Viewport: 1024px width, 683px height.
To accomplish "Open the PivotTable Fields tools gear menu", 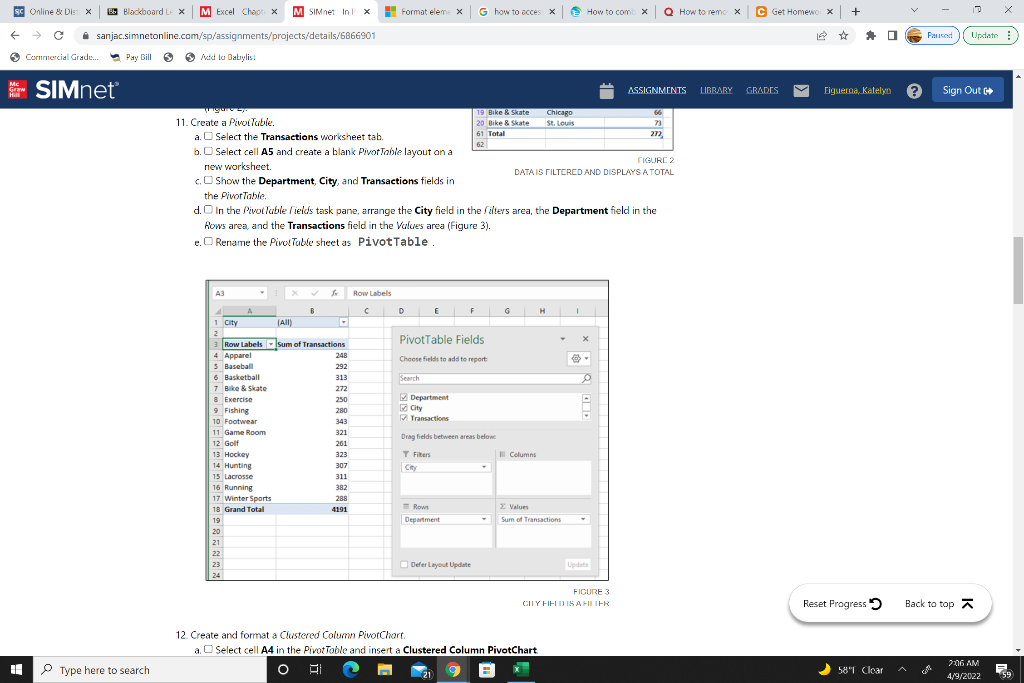I will click(x=576, y=357).
